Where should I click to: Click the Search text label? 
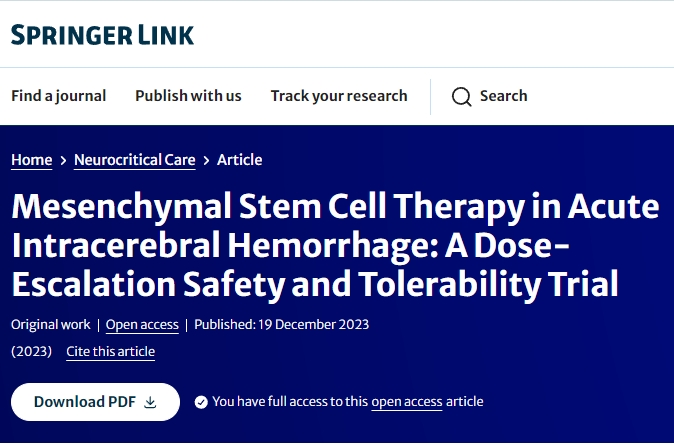tap(503, 96)
